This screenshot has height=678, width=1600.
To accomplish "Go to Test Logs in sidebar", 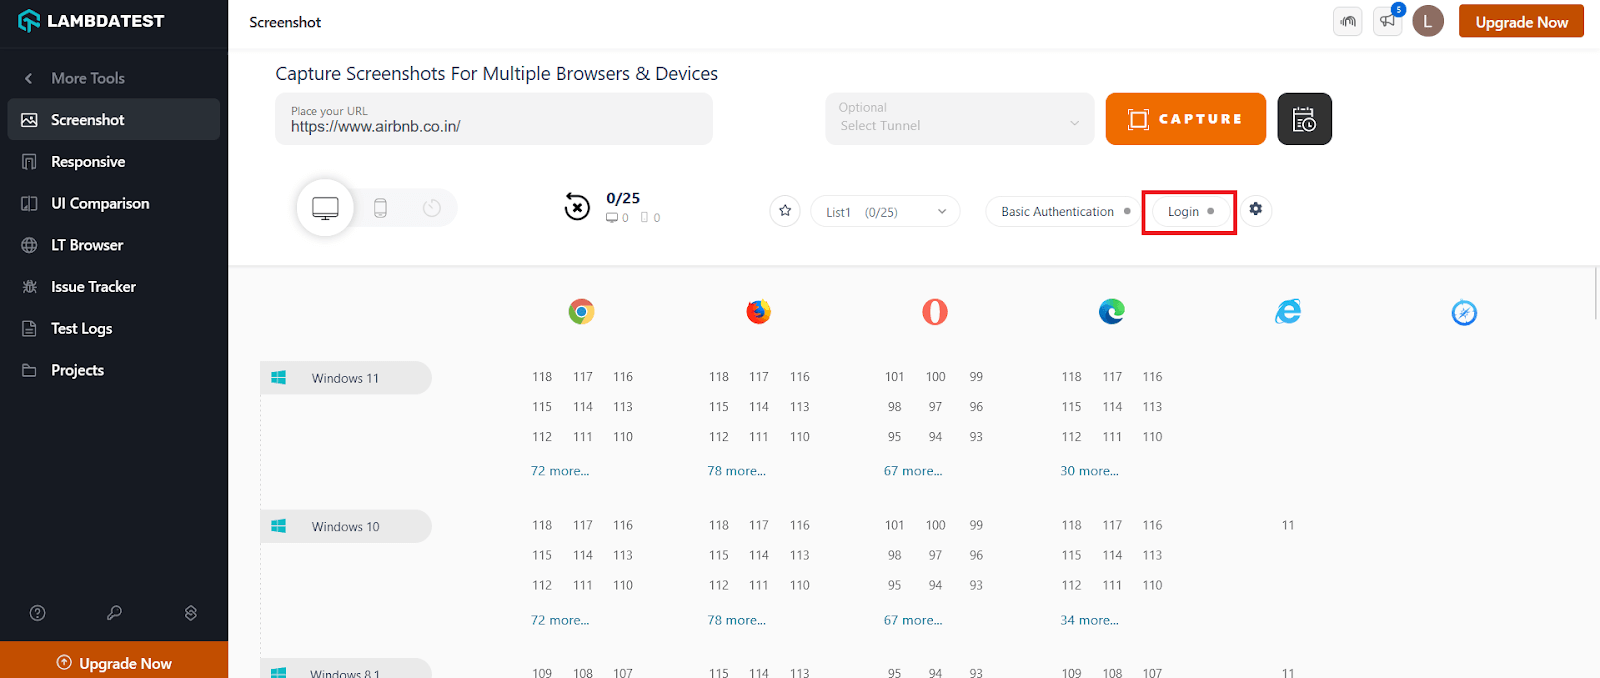I will tap(81, 329).
